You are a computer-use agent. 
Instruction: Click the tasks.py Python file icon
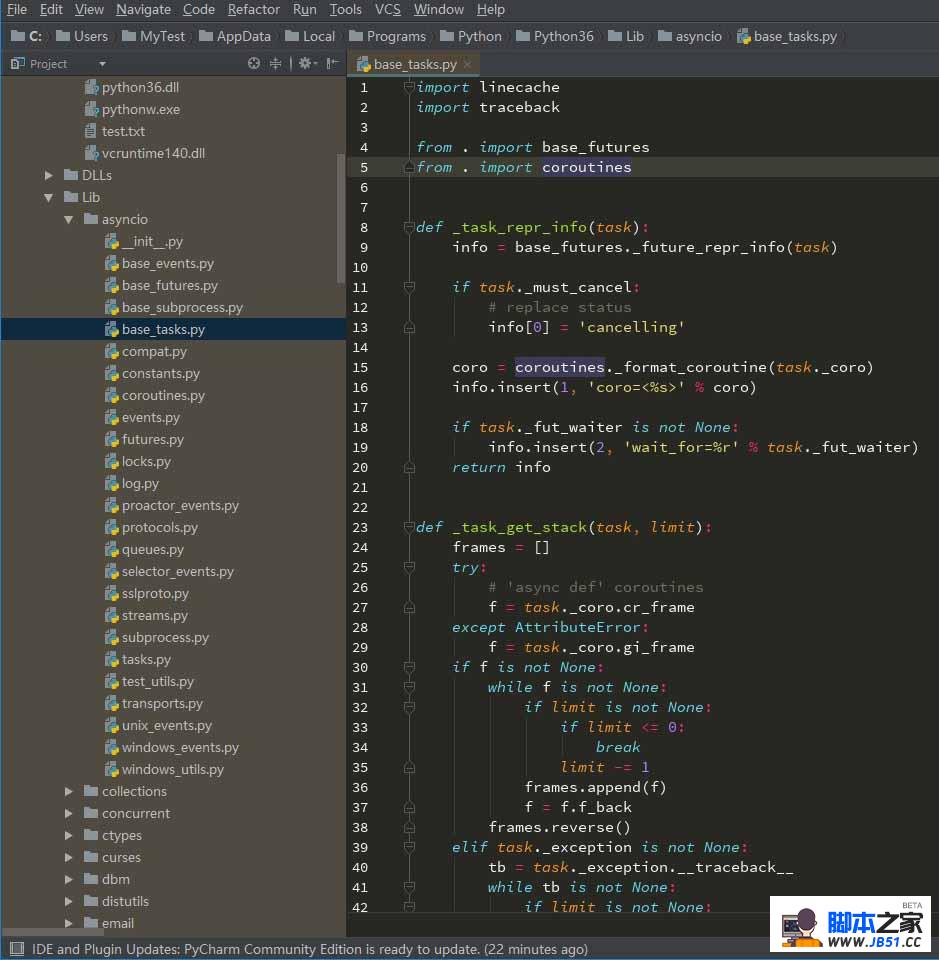(x=111, y=659)
